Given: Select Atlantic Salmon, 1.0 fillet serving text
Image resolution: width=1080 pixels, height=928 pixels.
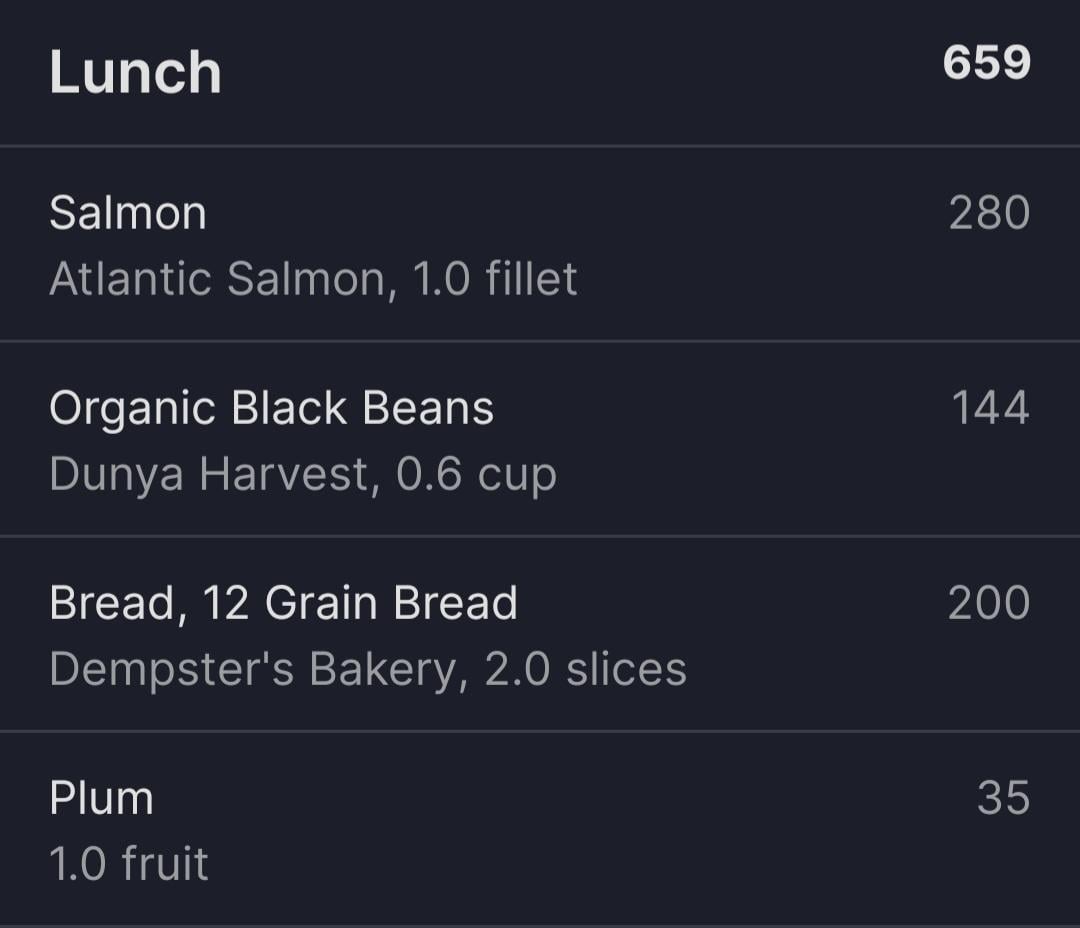Looking at the screenshot, I should click(x=313, y=279).
